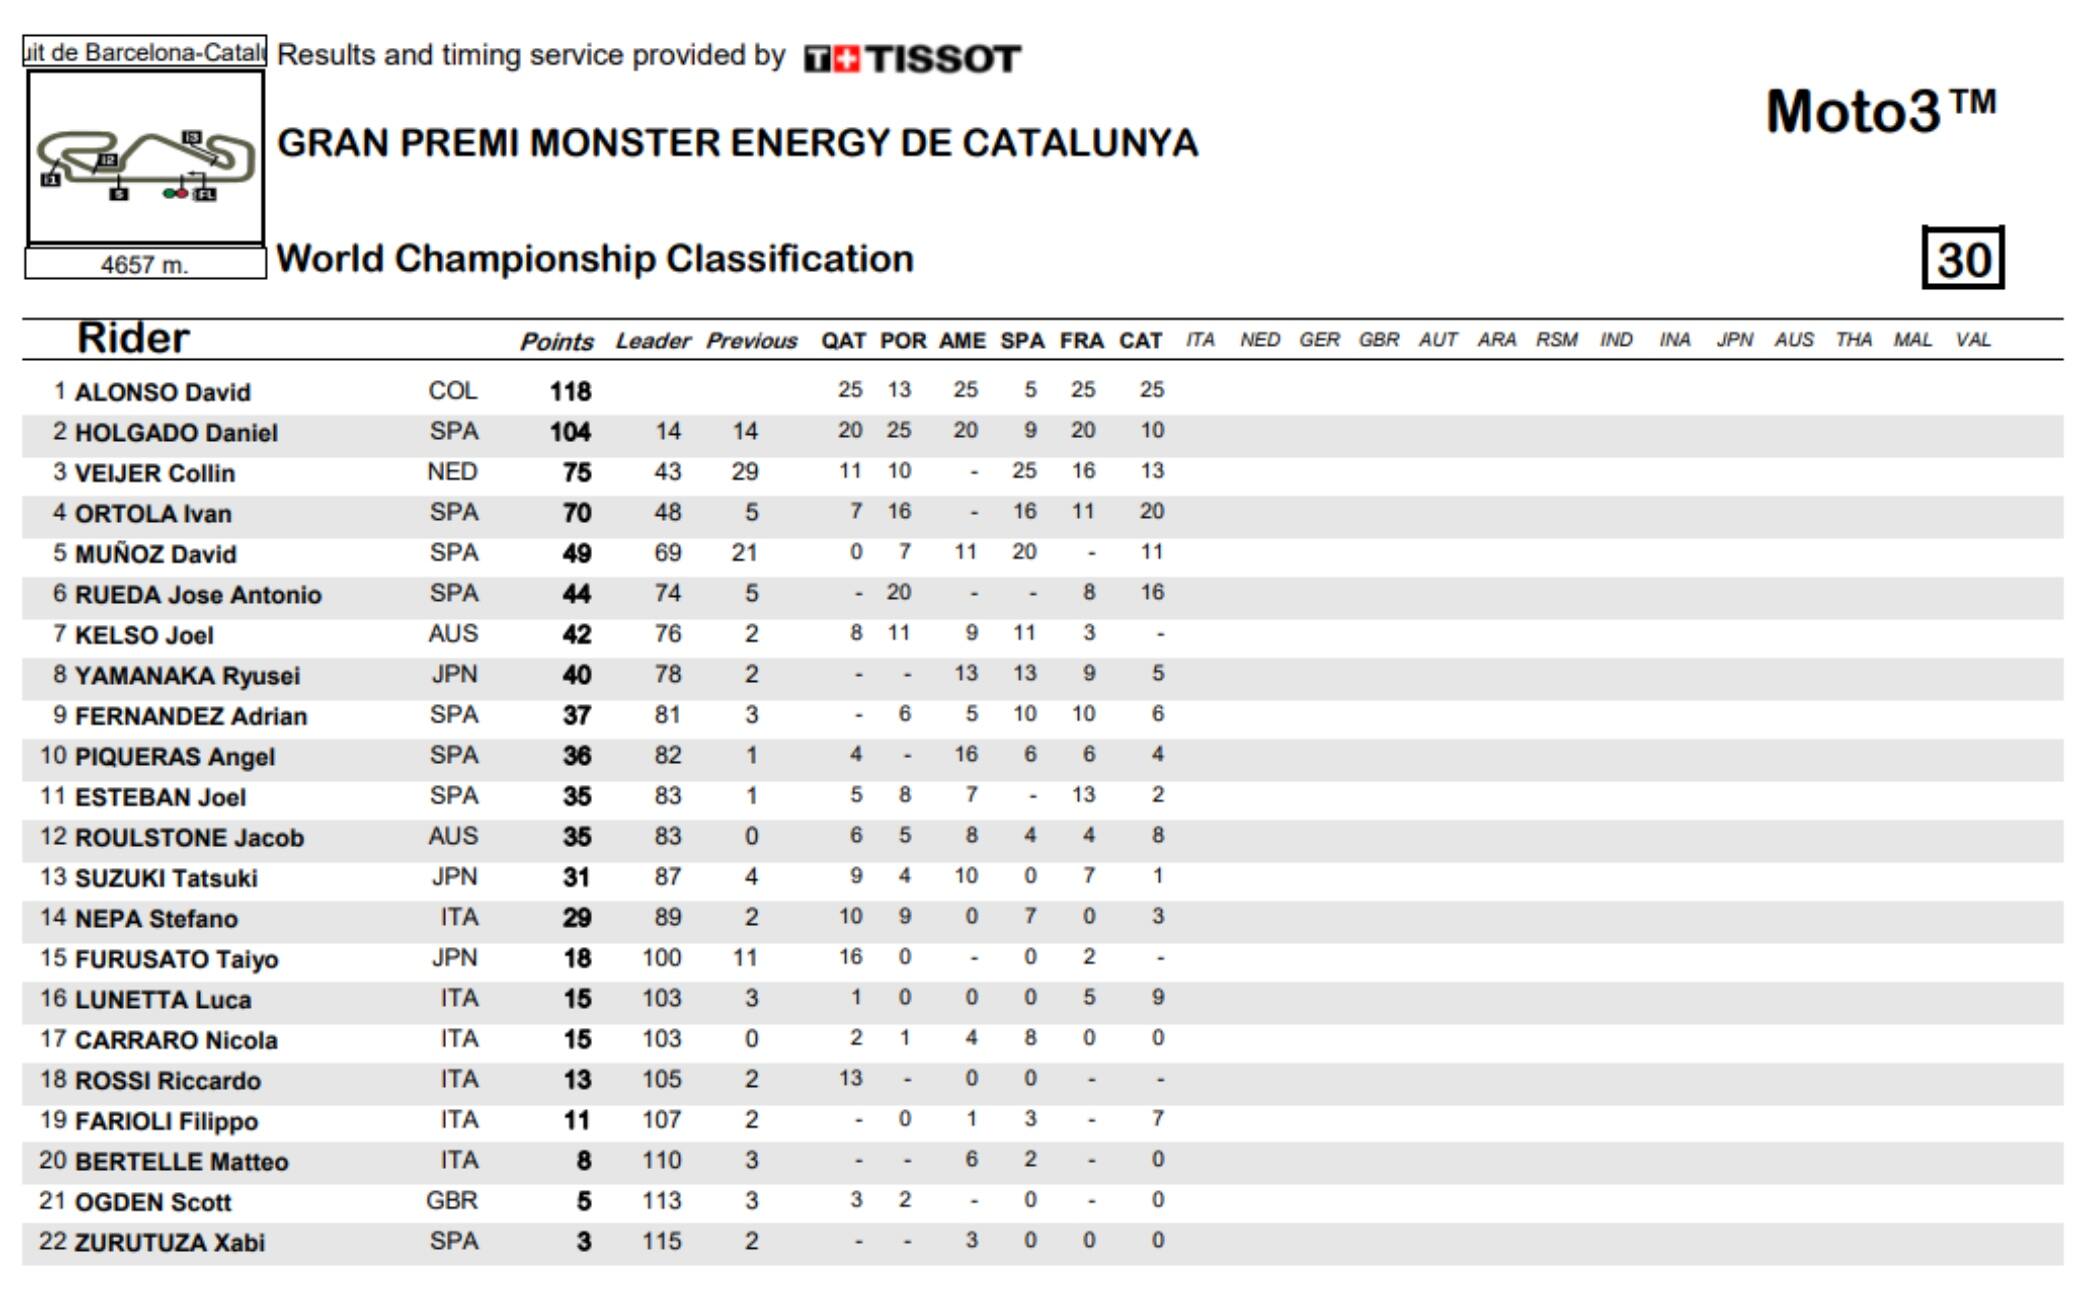Image resolution: width=2080 pixels, height=1302 pixels.
Task: Click the boxed page number 30
Action: pyautogui.click(x=1962, y=259)
